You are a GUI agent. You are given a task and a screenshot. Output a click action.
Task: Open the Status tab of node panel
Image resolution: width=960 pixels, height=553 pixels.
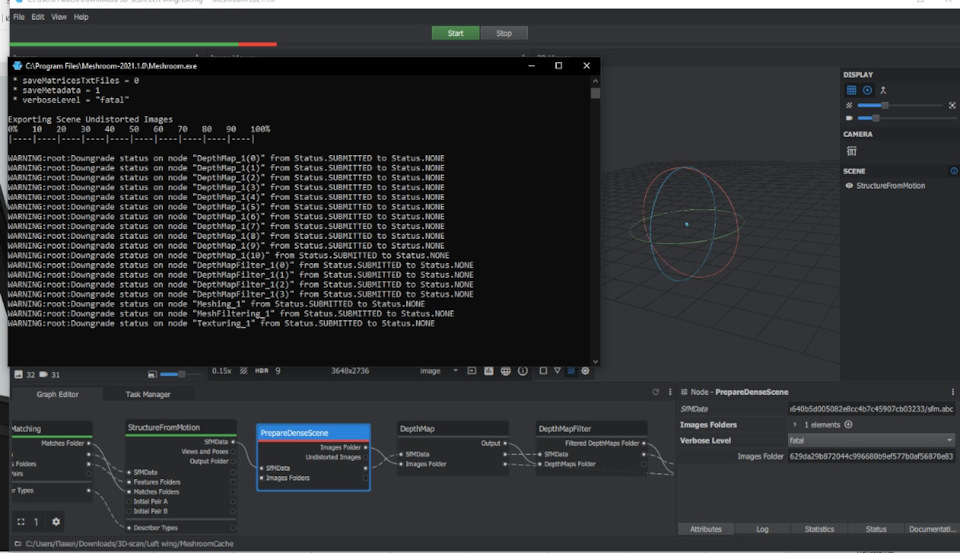tap(876, 529)
